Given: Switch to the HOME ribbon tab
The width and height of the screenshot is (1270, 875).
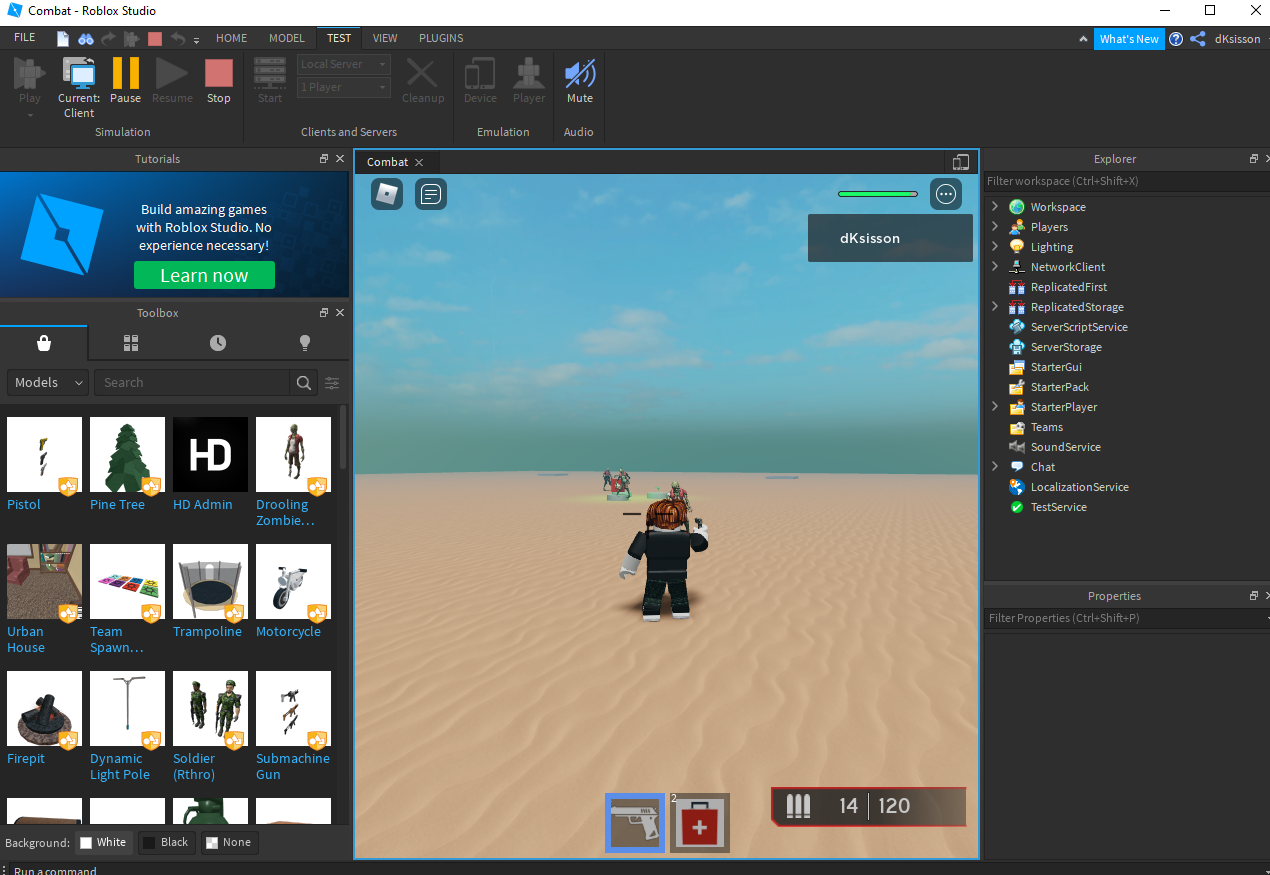Looking at the screenshot, I should click(231, 38).
